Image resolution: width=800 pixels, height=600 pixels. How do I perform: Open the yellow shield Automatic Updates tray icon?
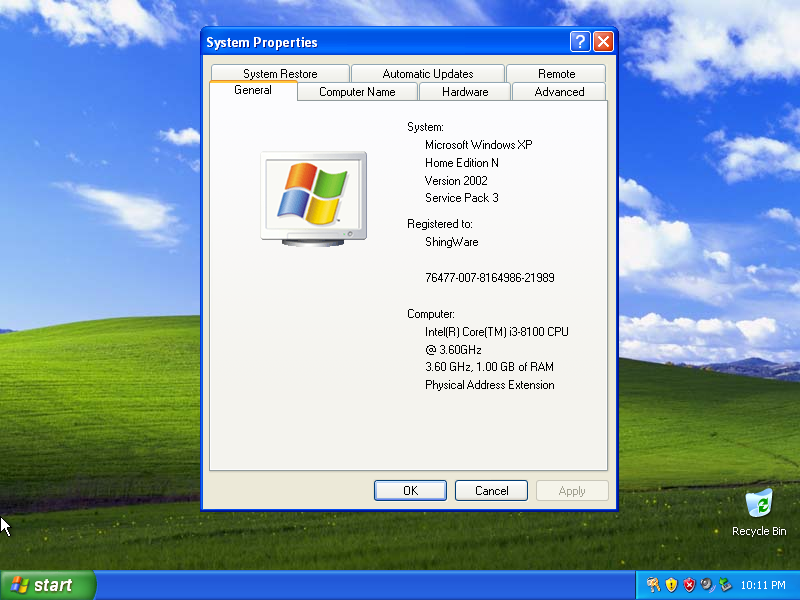pyautogui.click(x=671, y=585)
